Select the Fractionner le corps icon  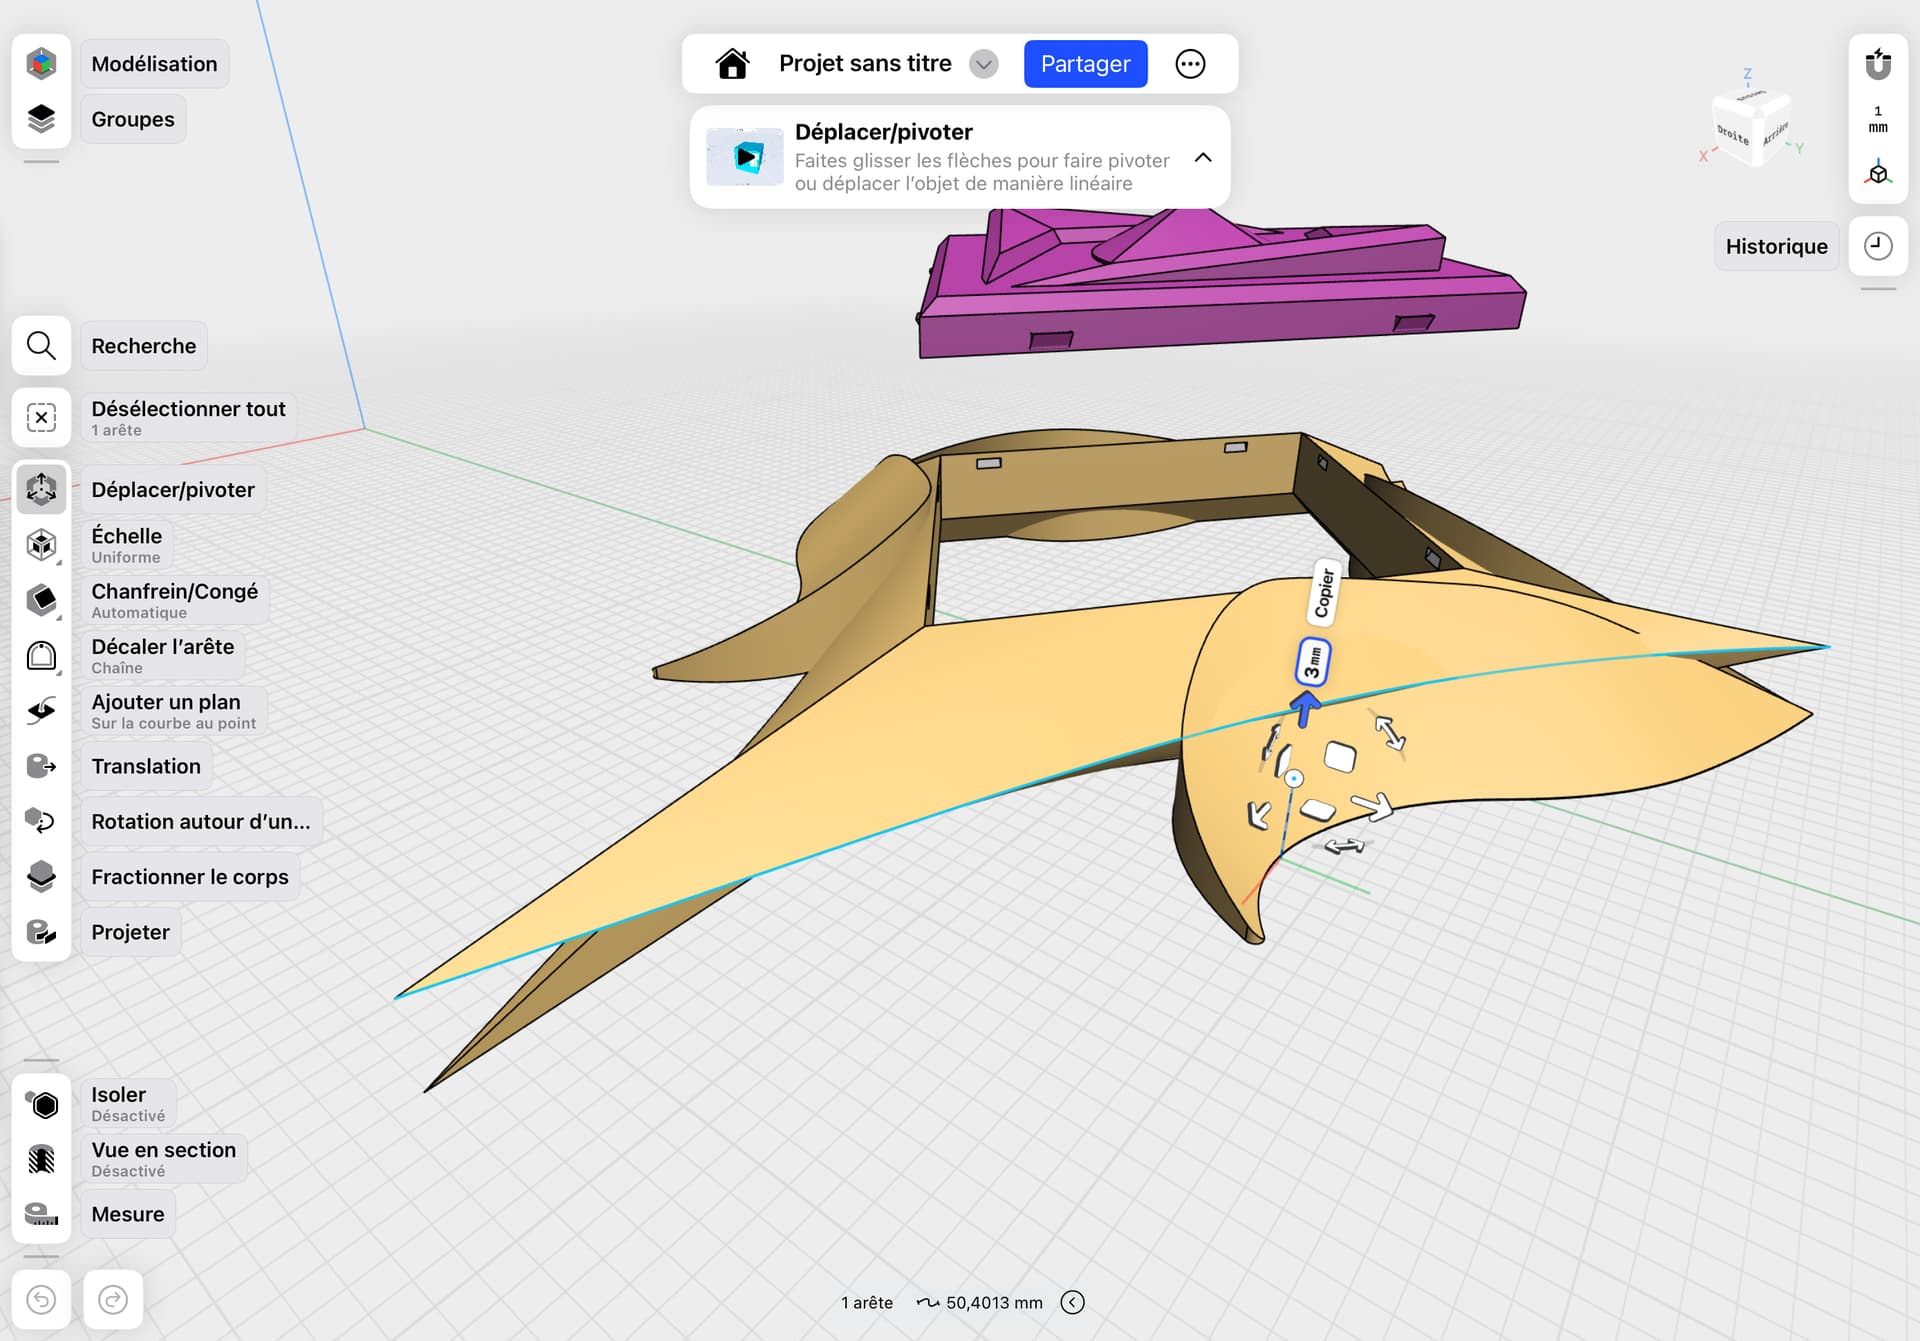coord(41,877)
